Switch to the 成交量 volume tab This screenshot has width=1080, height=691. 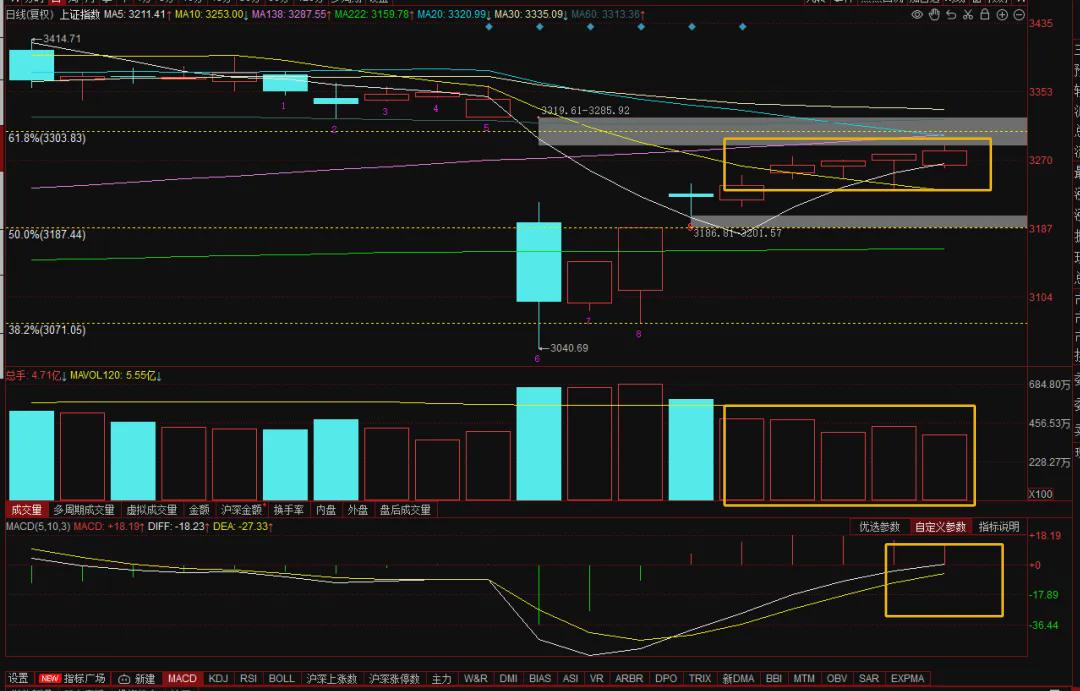[25, 510]
